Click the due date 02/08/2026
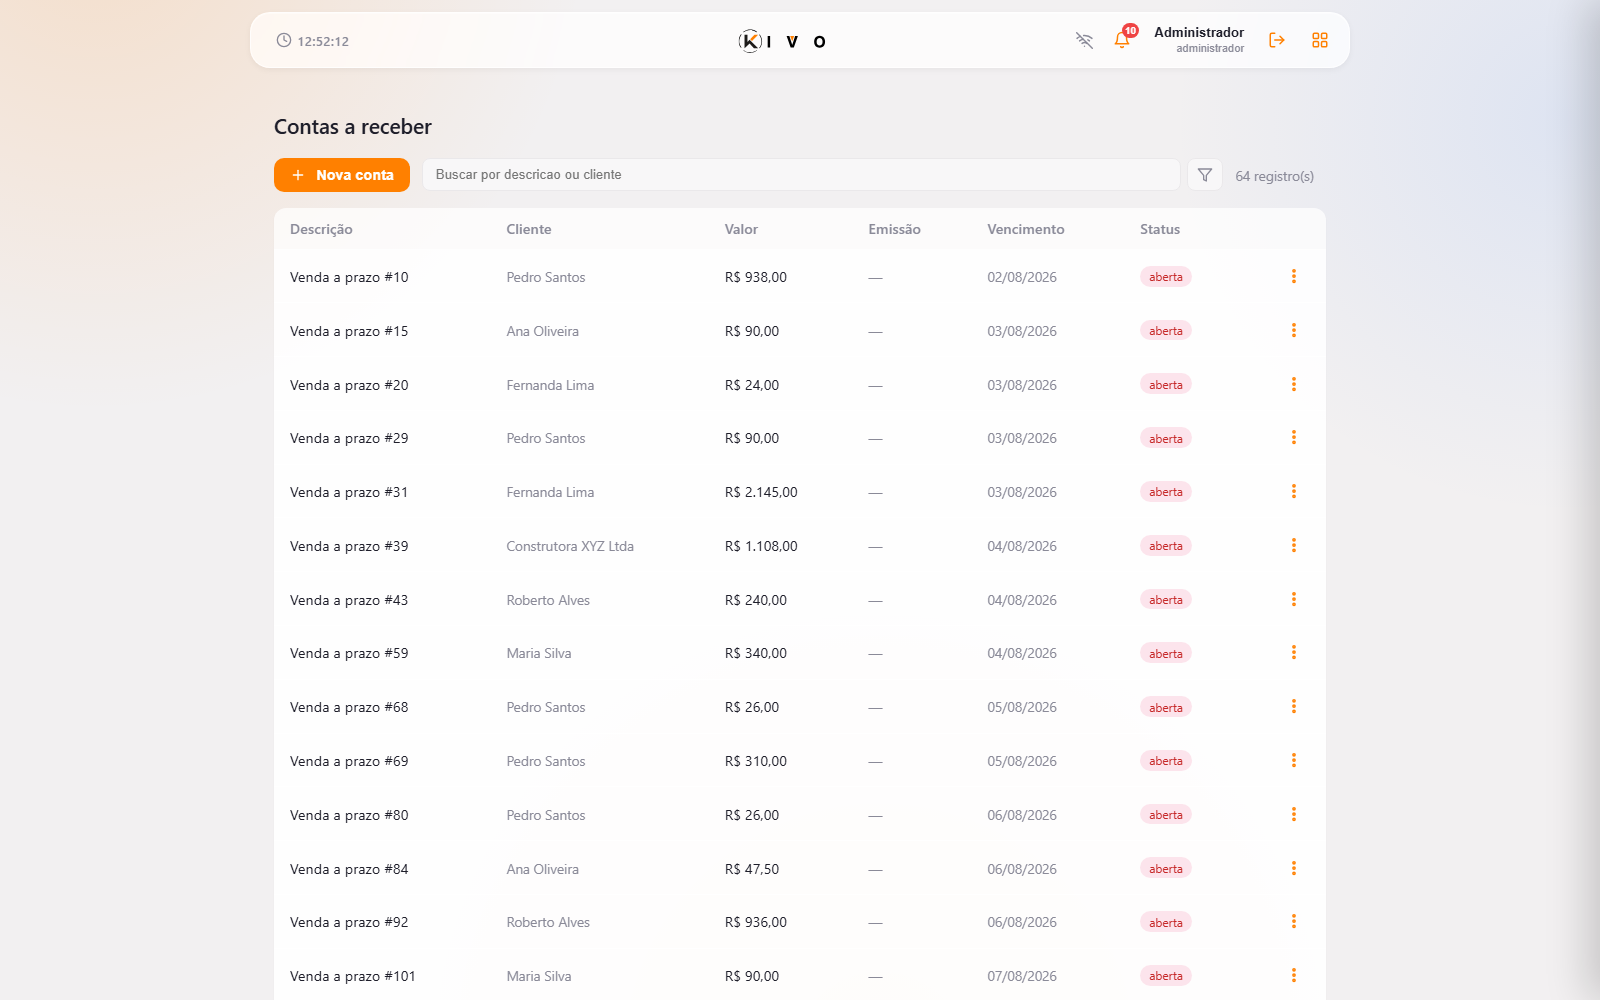This screenshot has height=1000, width=1600. (x=1022, y=277)
